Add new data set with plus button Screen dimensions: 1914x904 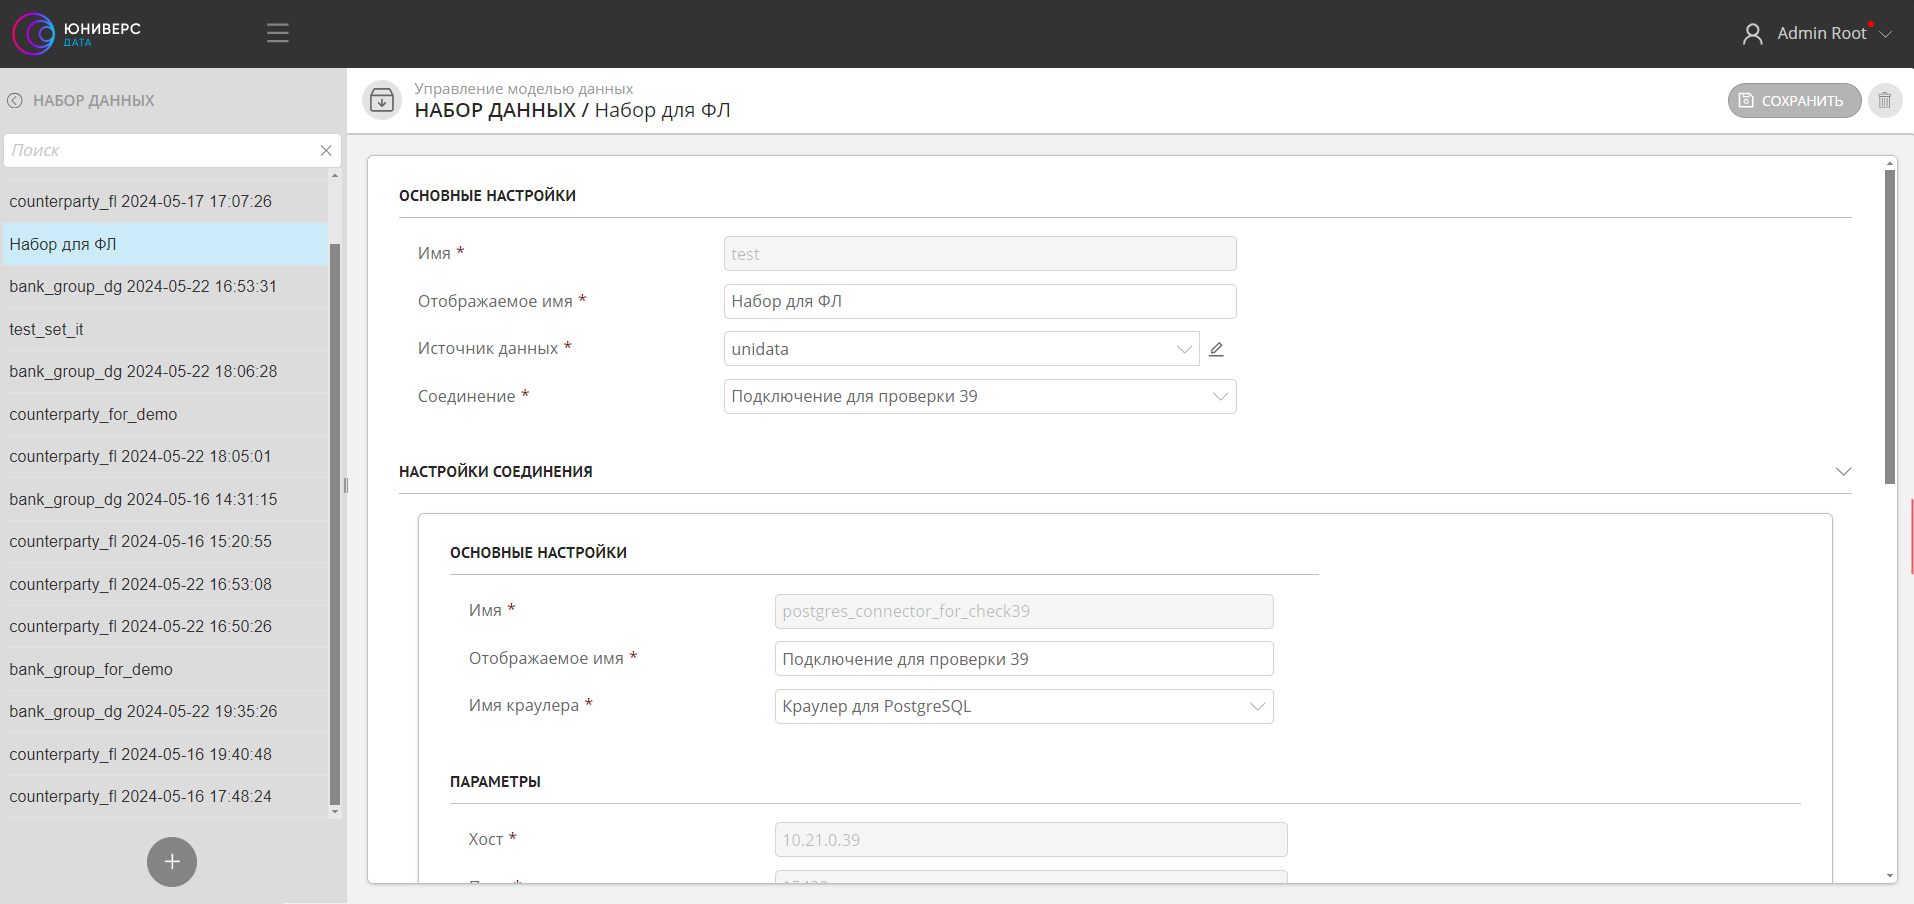(x=172, y=861)
